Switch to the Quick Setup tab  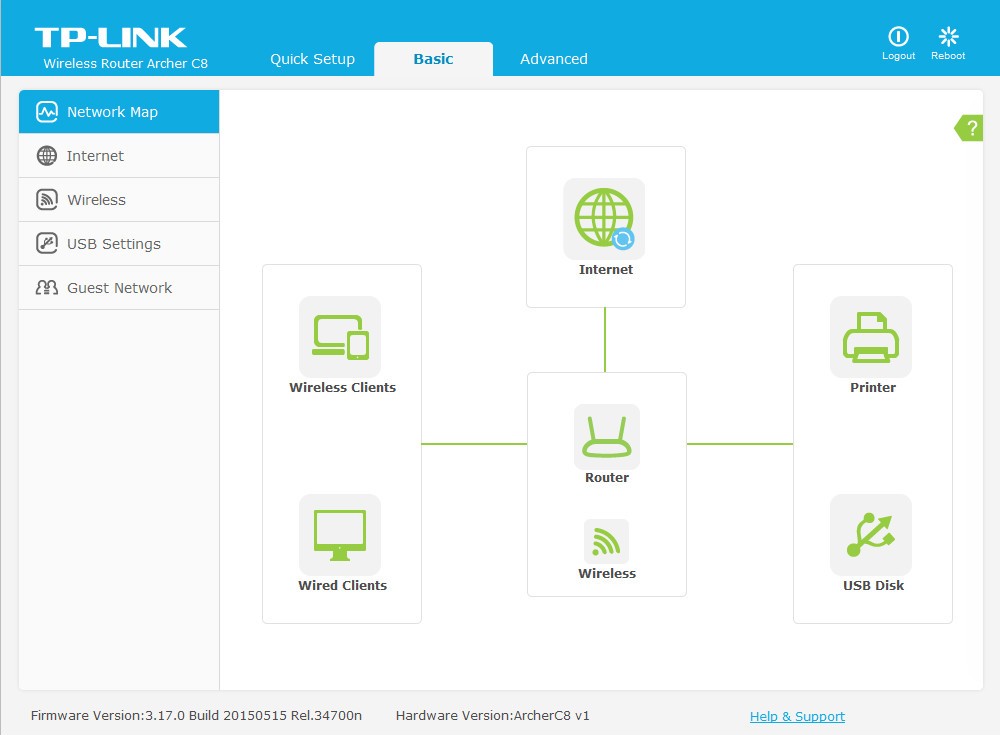coord(312,59)
